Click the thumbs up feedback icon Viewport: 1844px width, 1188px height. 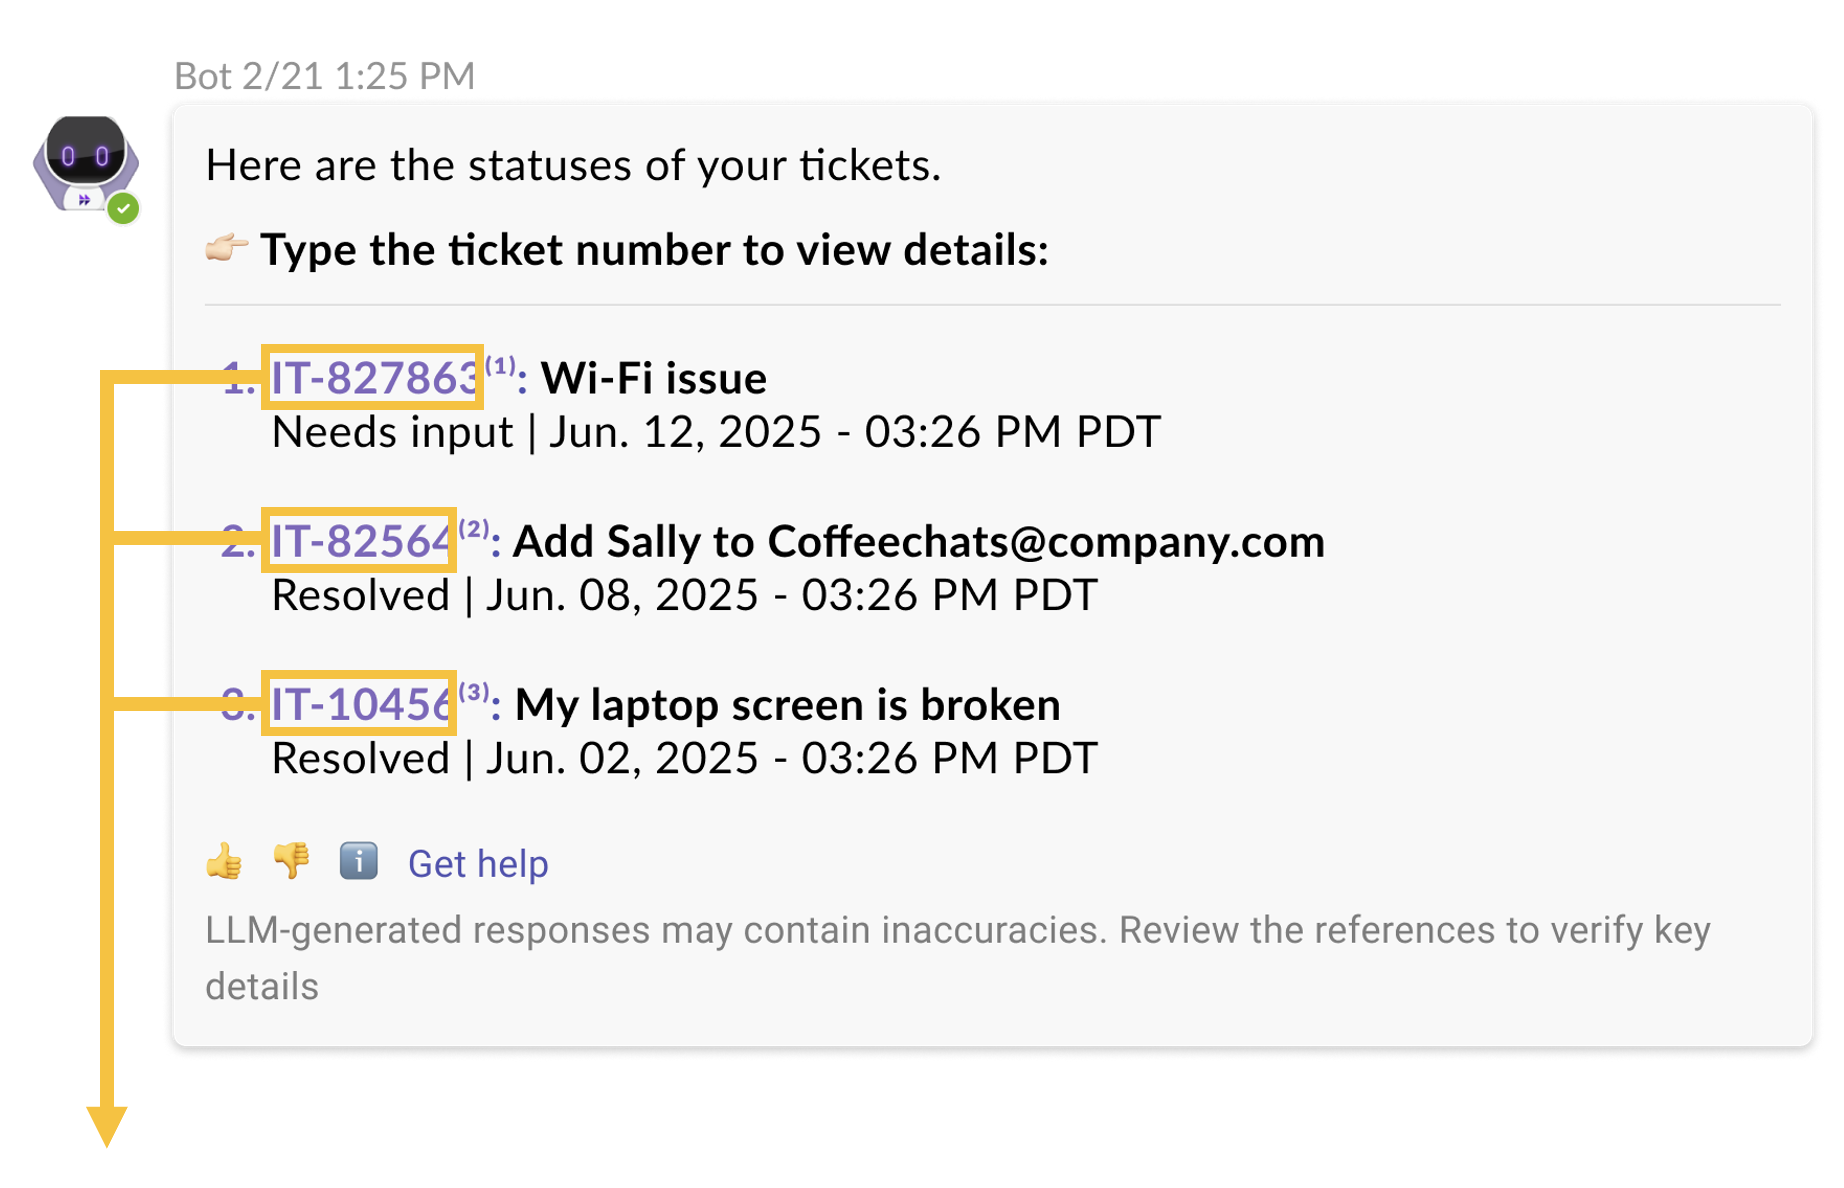(x=224, y=861)
